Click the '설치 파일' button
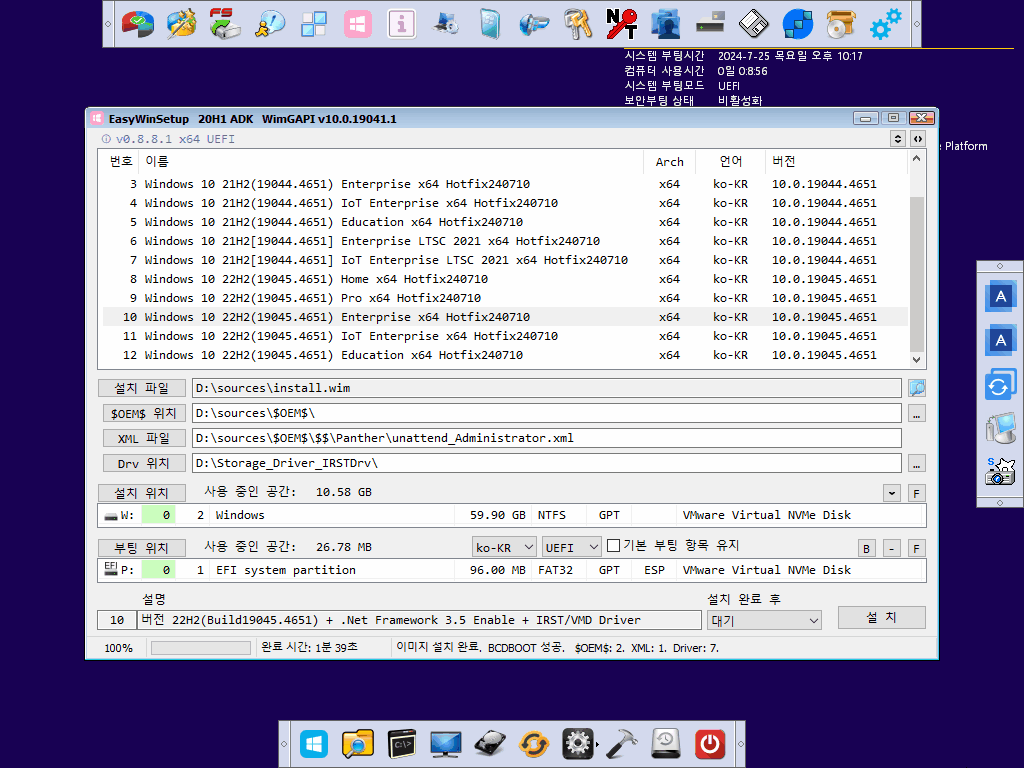 [142, 389]
